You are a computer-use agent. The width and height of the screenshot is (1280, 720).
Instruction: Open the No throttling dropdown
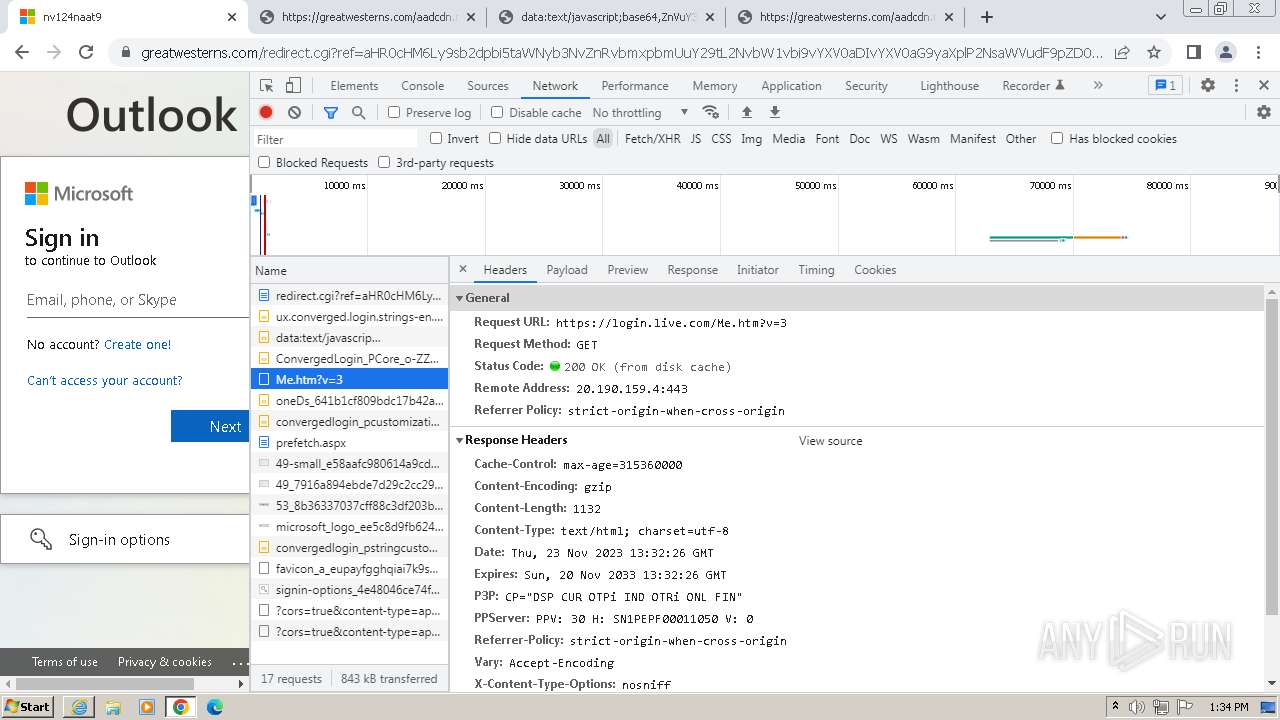click(x=640, y=113)
